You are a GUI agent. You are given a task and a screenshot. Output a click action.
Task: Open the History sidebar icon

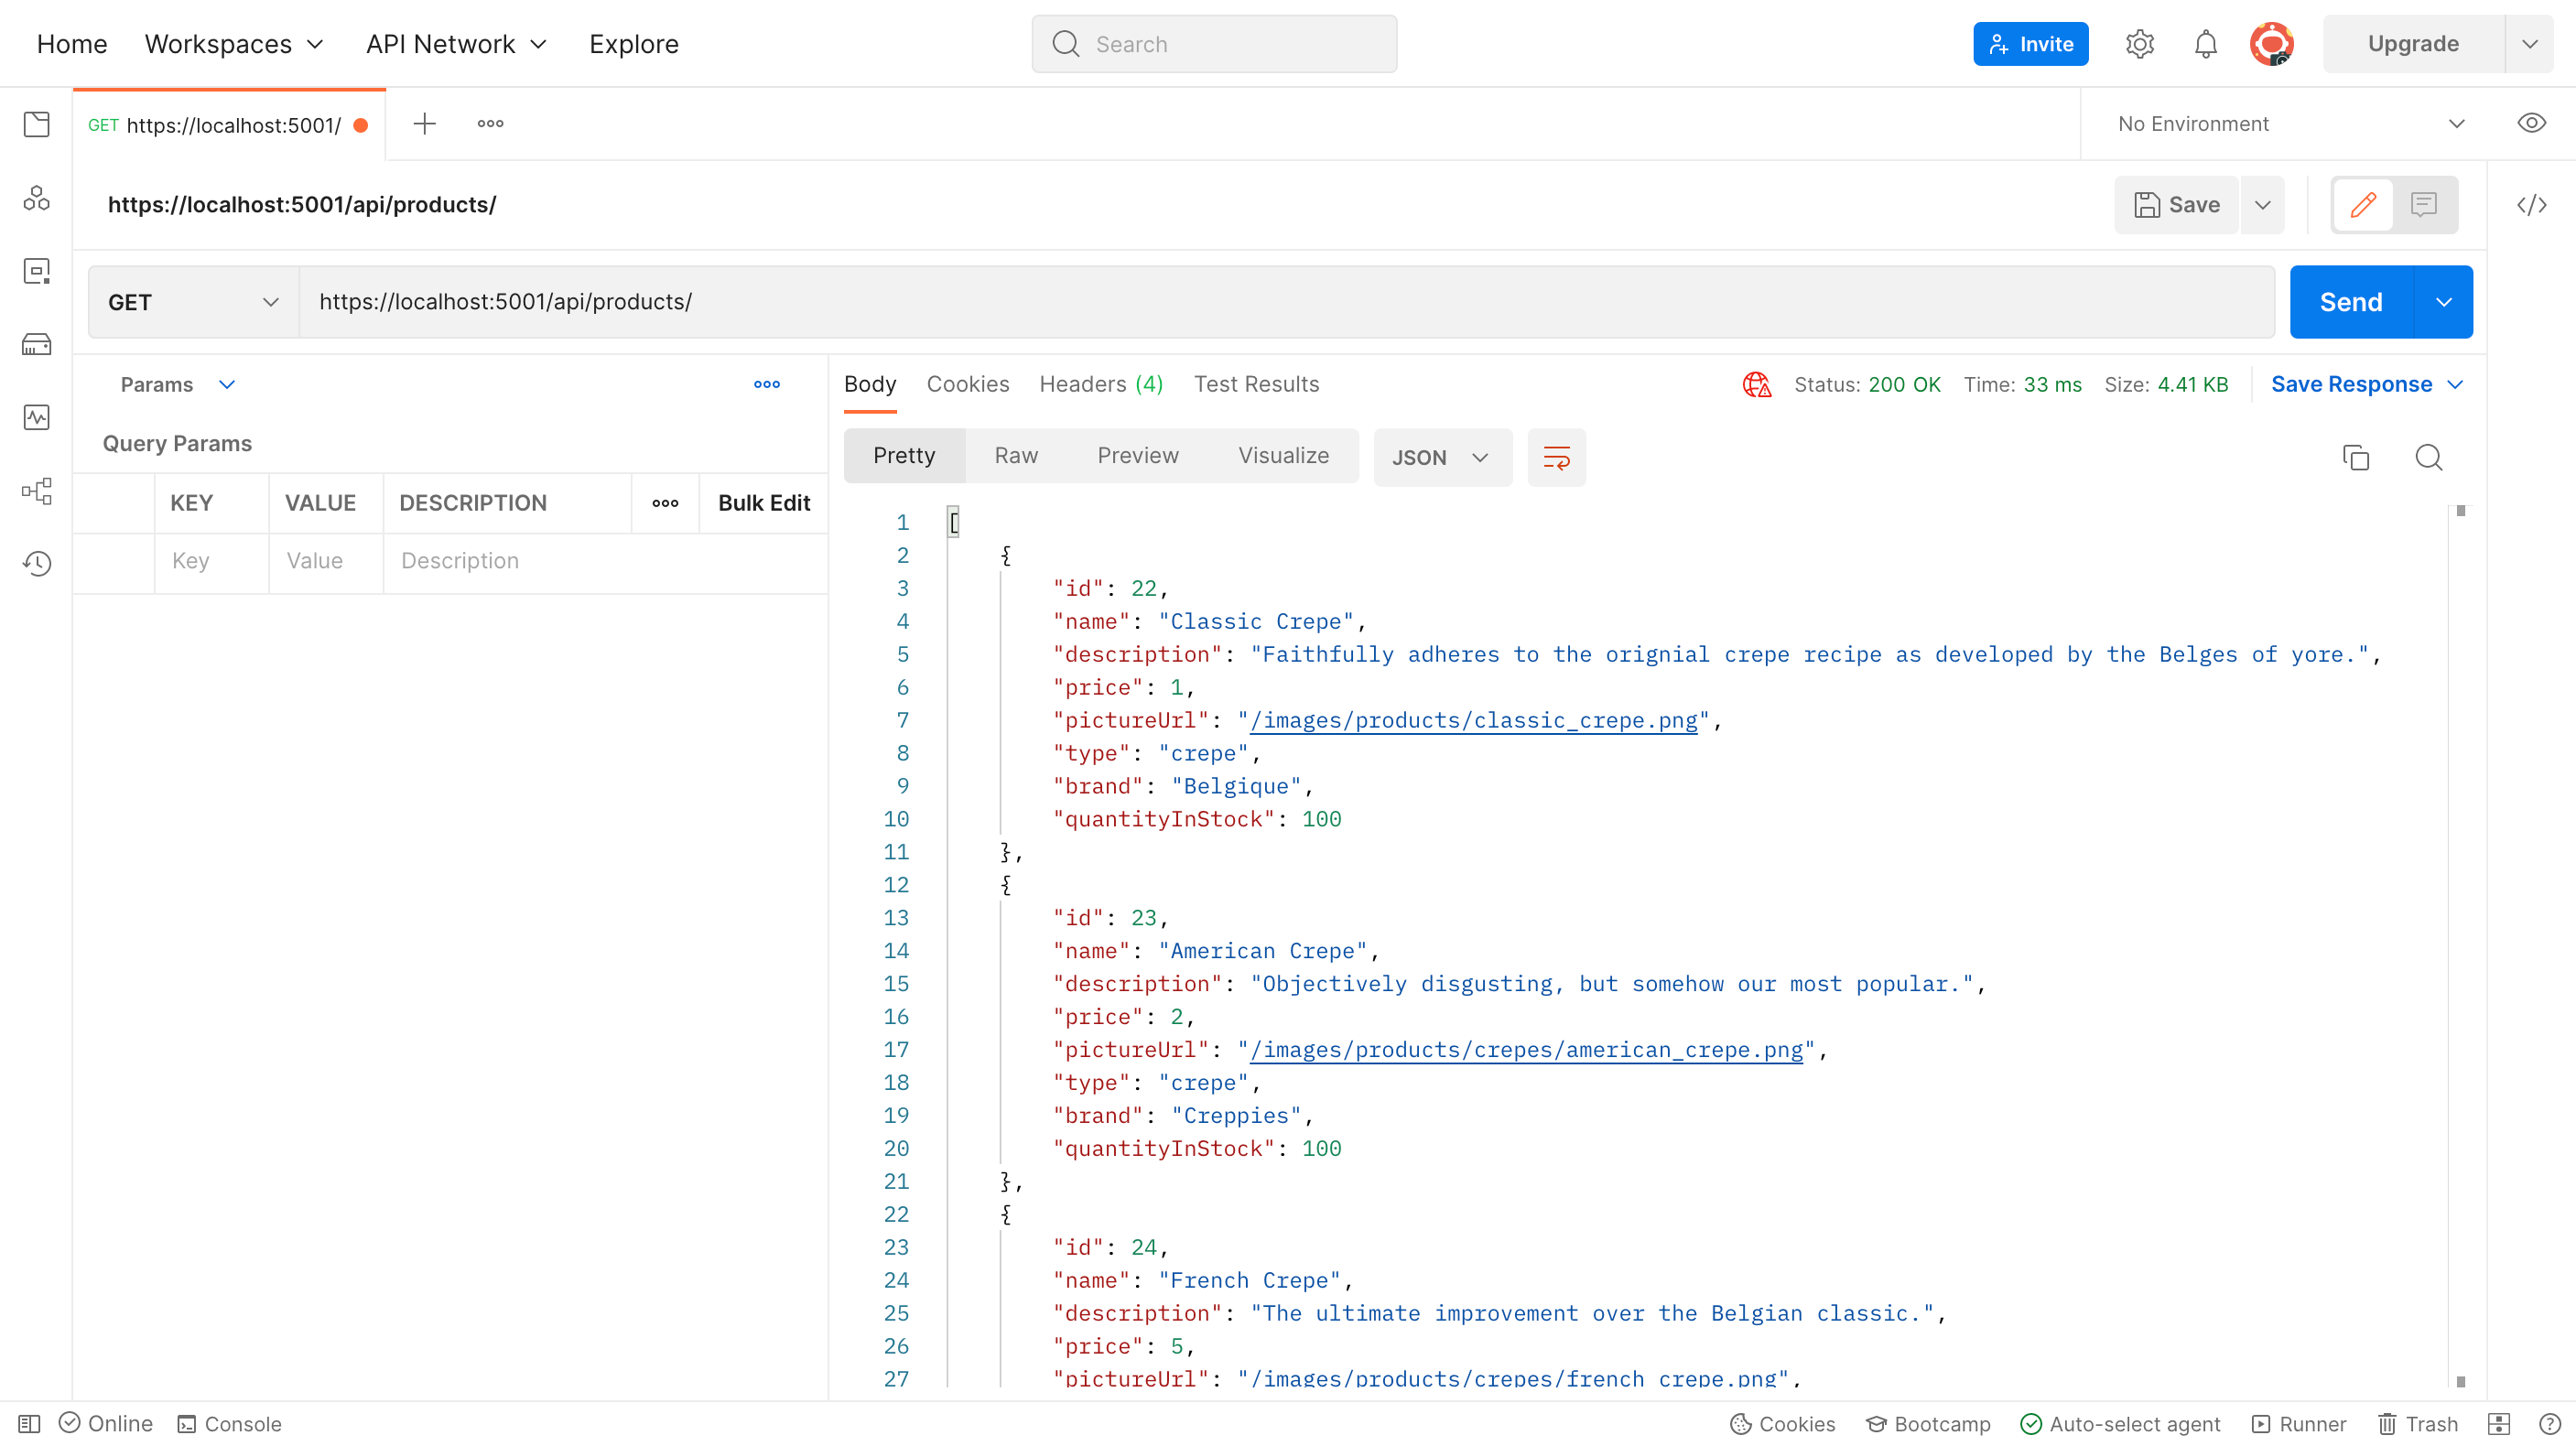37,563
